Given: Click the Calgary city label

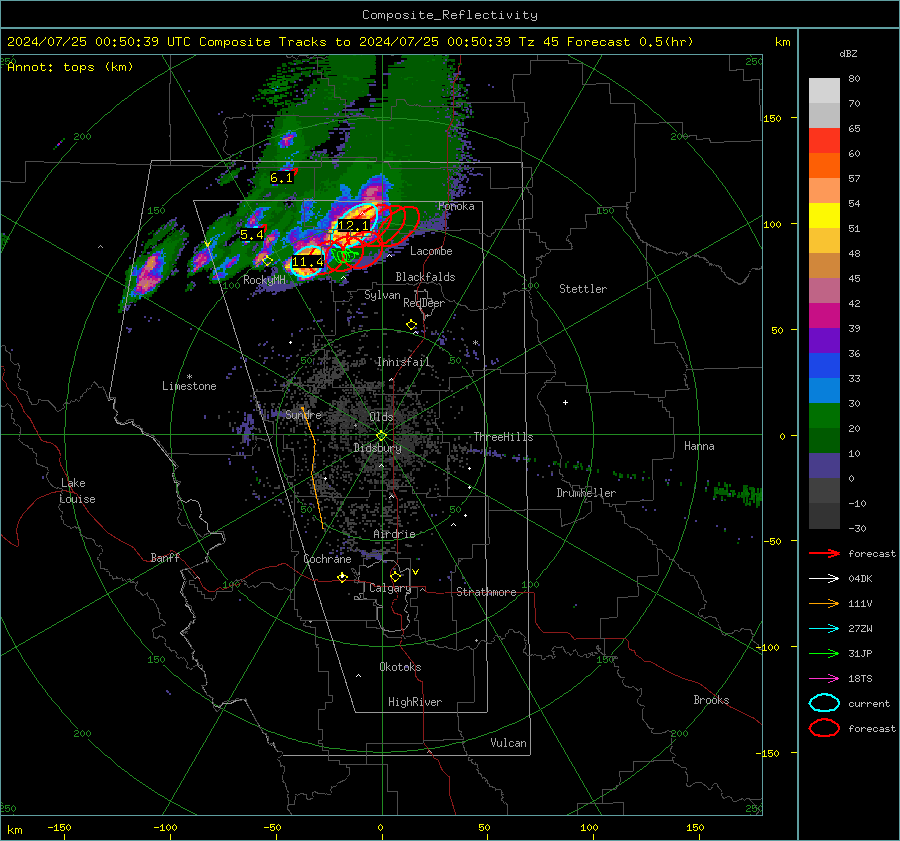Looking at the screenshot, I should click(390, 588).
